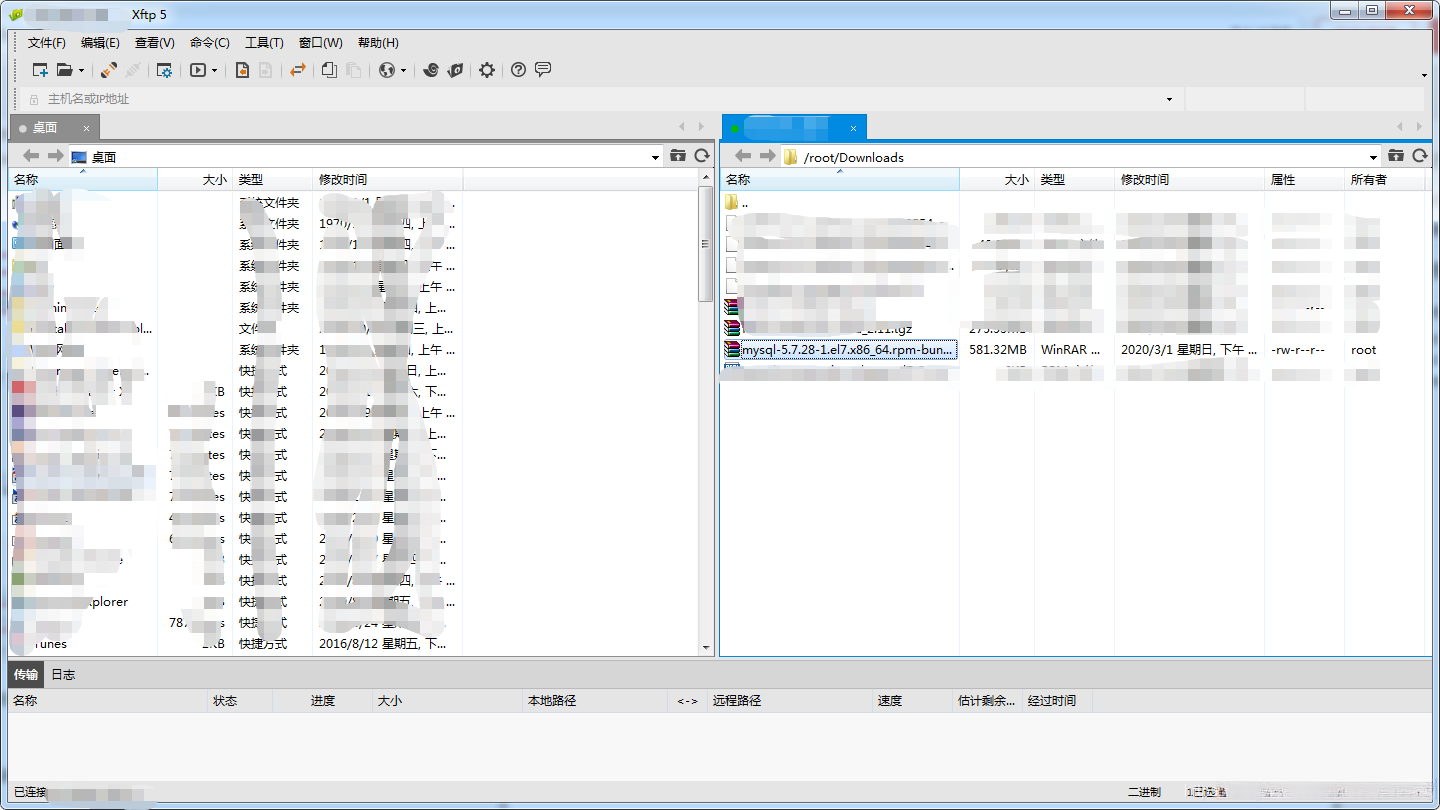This screenshot has height=810, width=1440.
Task: Expand the remote path dropdown
Action: [1374, 157]
